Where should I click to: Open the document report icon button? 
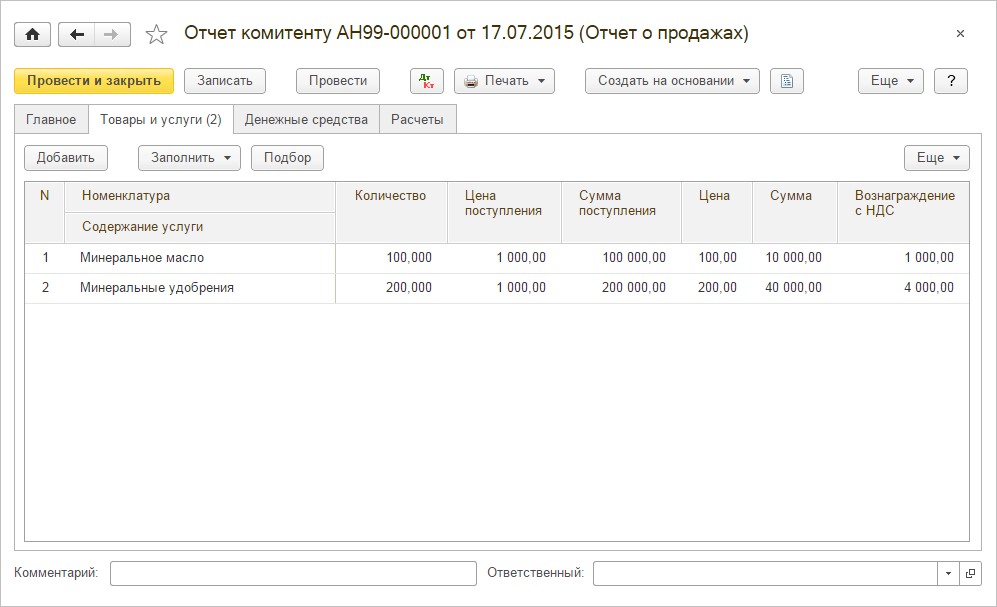(x=787, y=81)
